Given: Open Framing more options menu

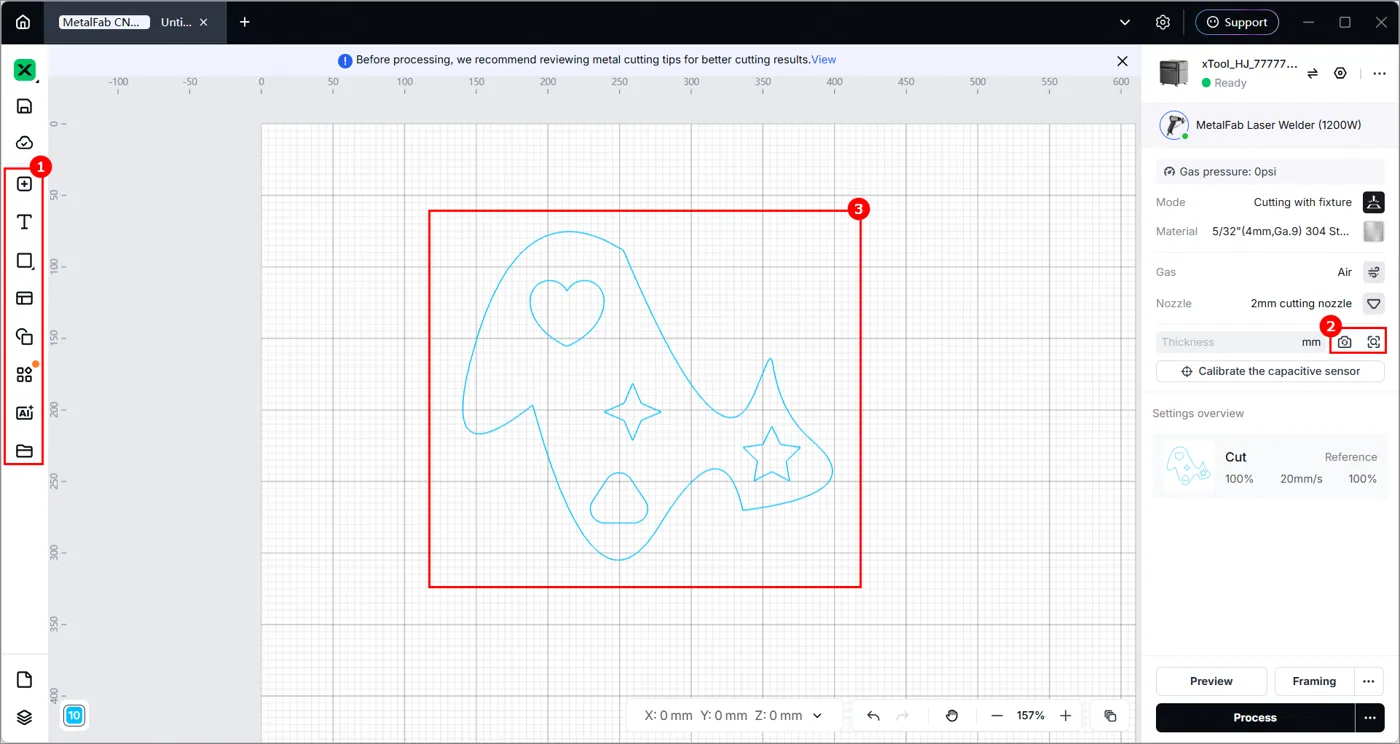Looking at the screenshot, I should point(1368,681).
